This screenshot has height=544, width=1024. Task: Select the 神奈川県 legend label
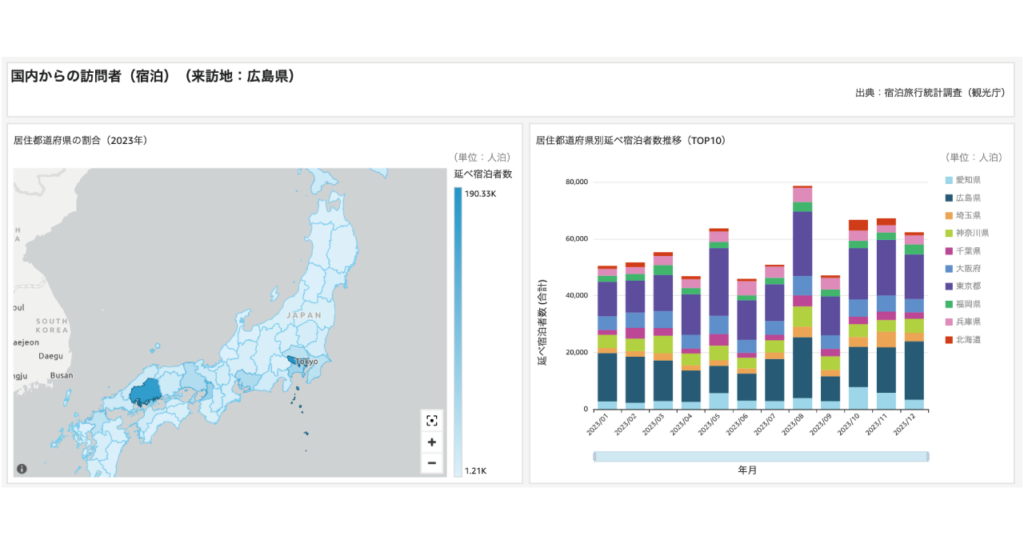971,233
